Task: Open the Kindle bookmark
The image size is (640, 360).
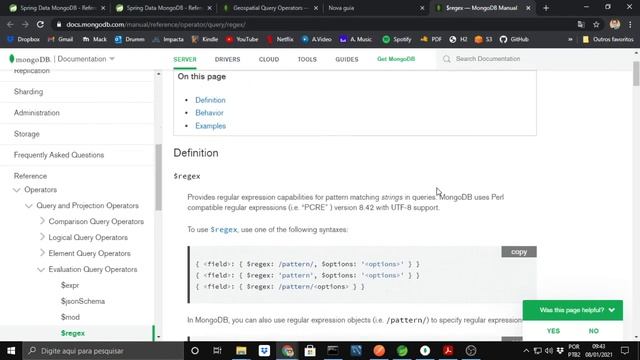Action: 205,39
